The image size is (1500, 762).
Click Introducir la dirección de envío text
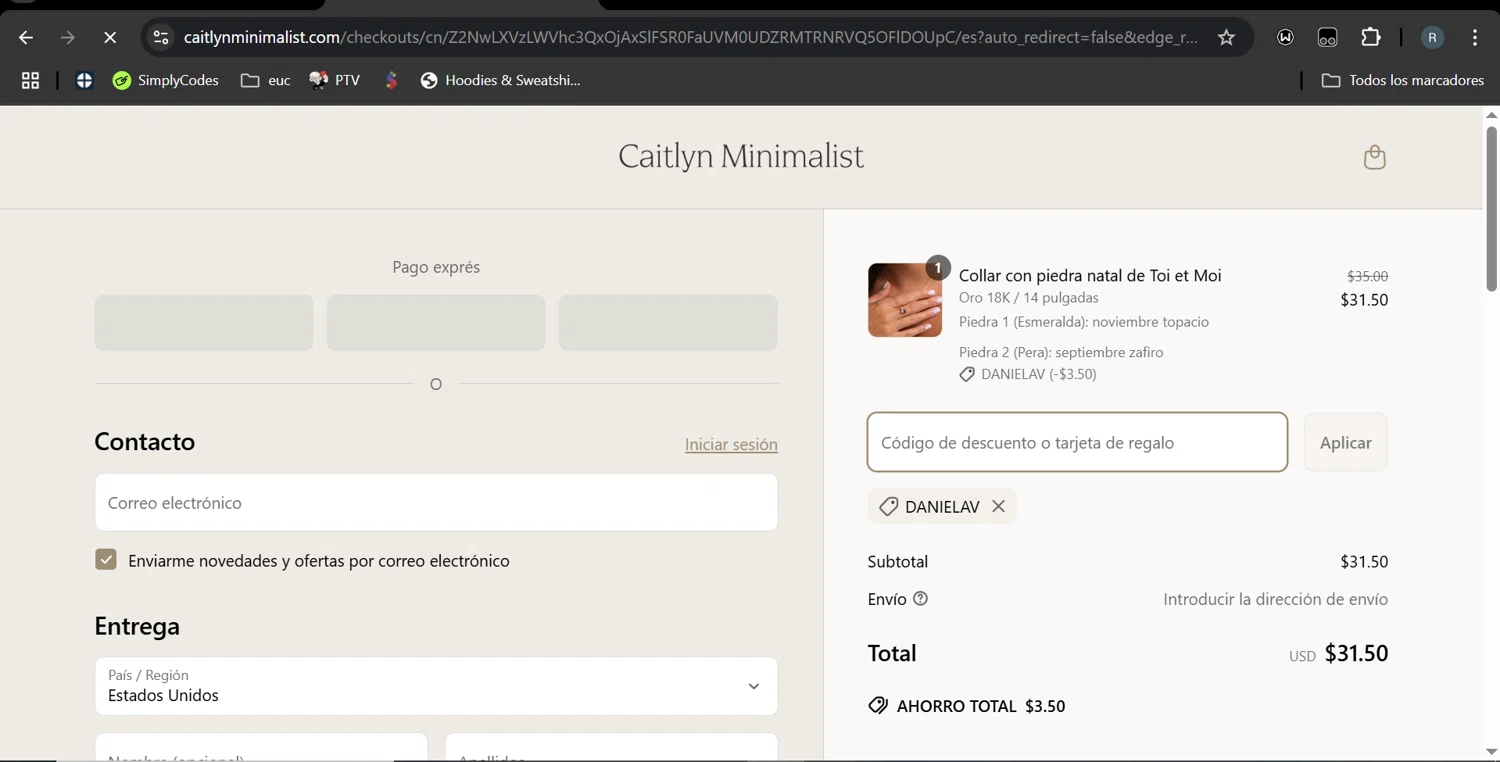click(x=1275, y=599)
